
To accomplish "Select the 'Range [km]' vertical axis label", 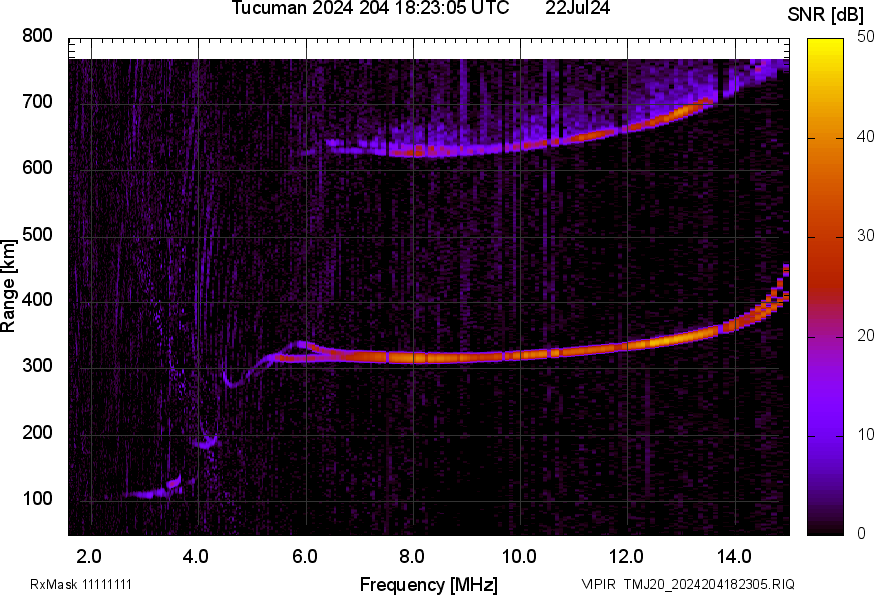I will [9, 292].
